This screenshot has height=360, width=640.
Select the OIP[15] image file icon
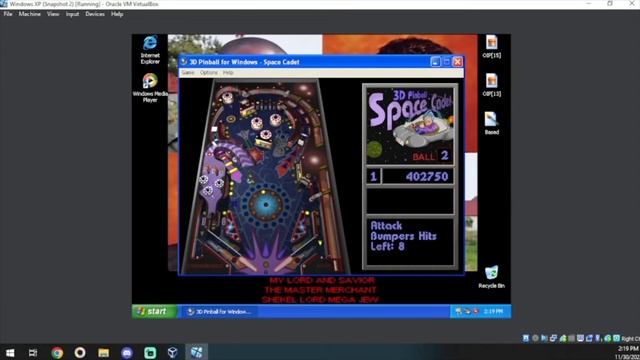point(491,47)
